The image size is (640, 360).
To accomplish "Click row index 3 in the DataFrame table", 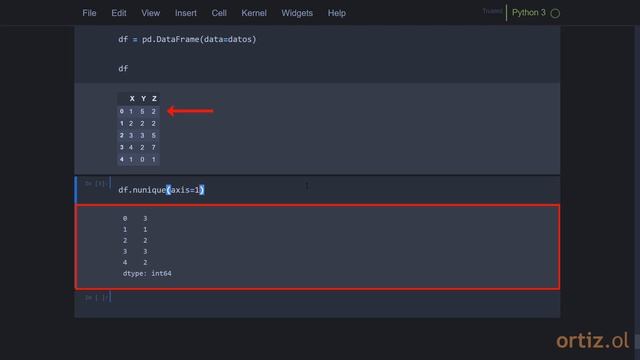I will [x=122, y=147].
